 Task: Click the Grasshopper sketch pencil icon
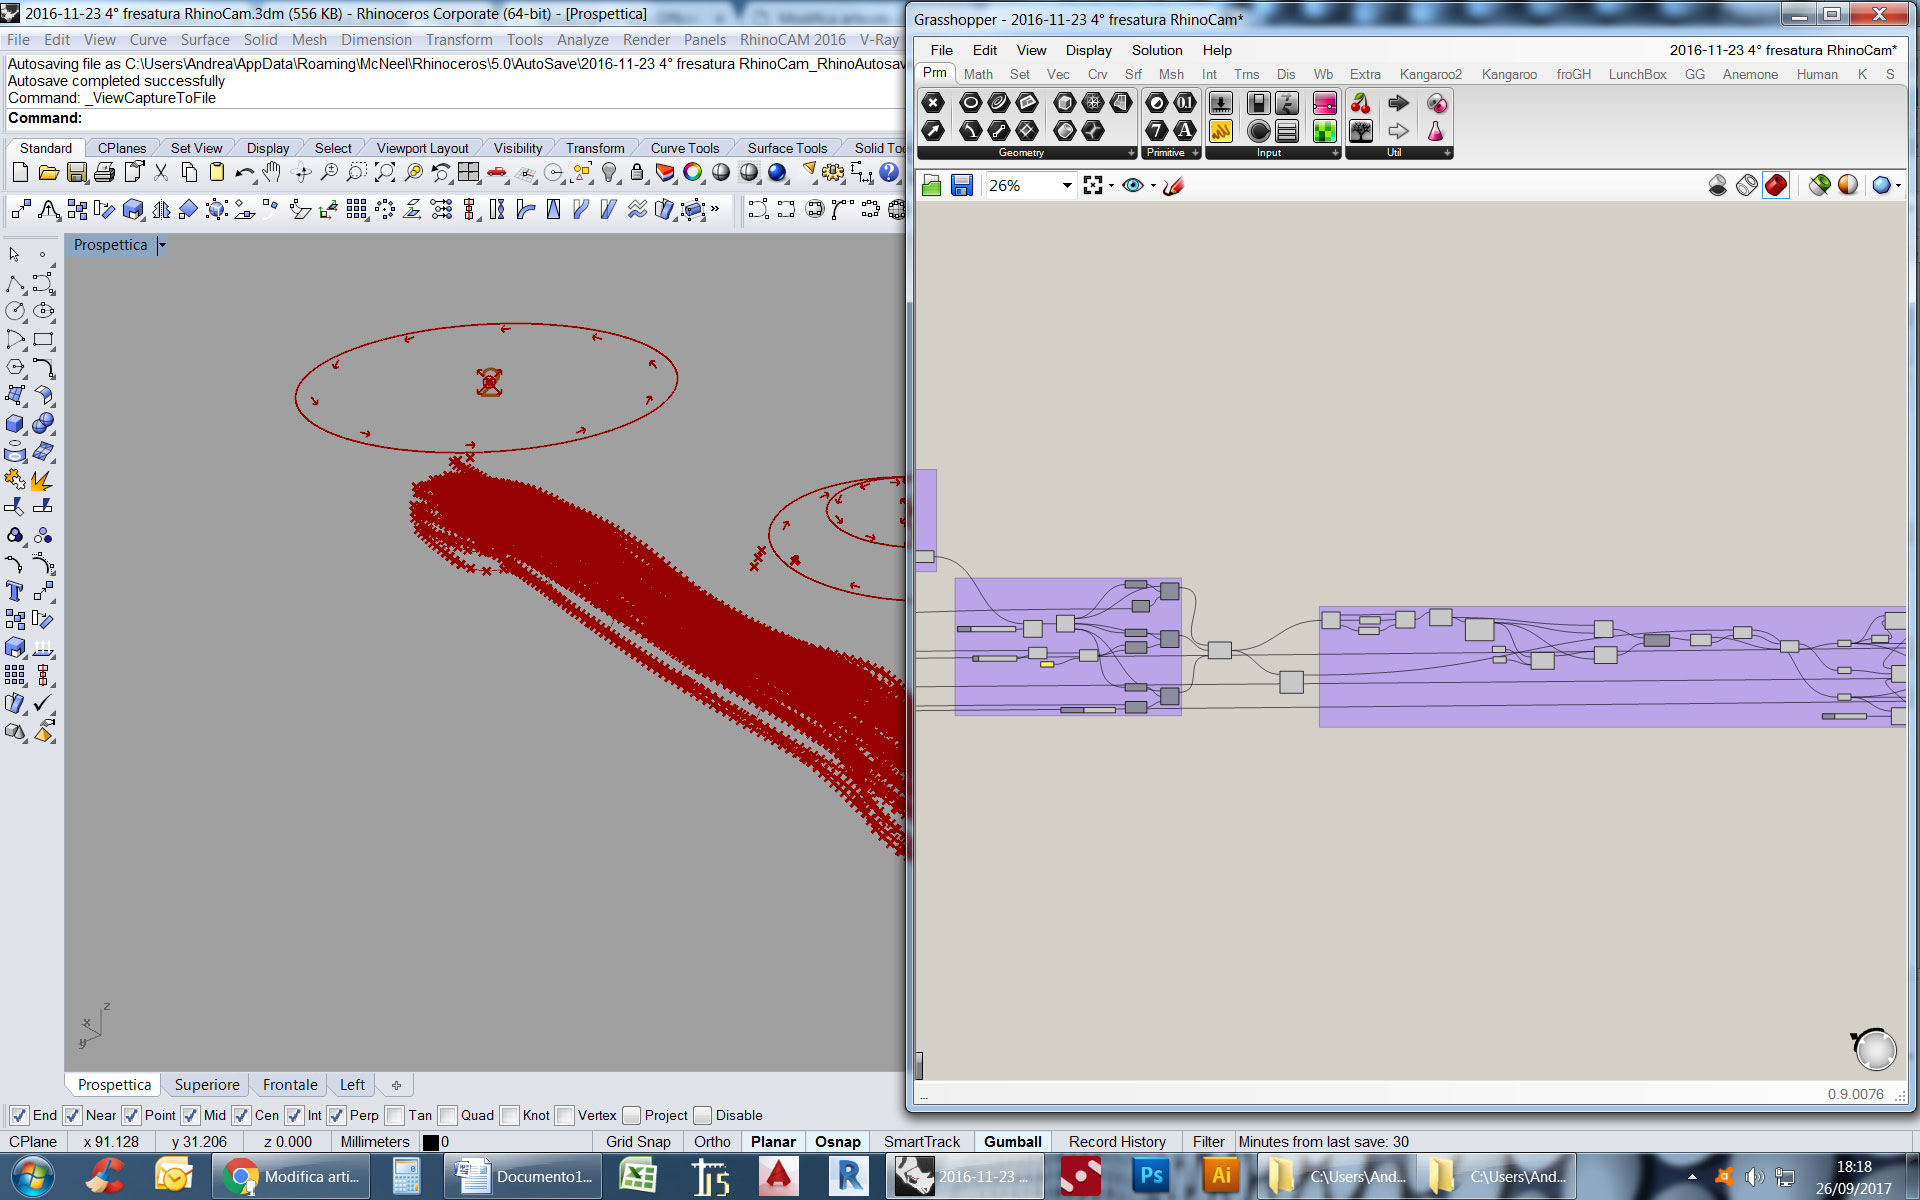(x=1174, y=185)
